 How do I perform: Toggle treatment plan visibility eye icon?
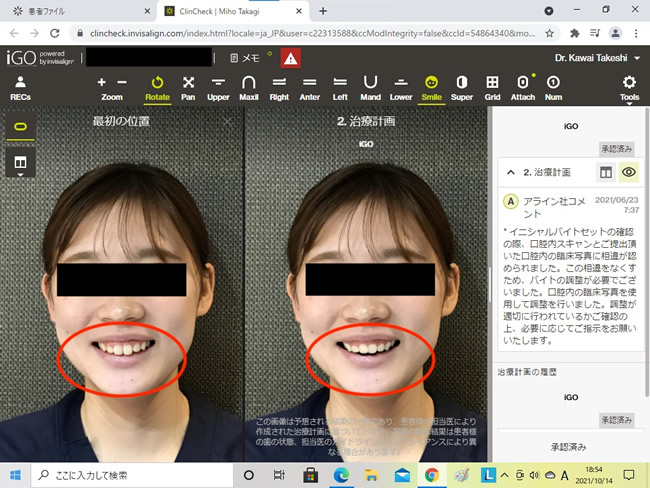[630, 172]
